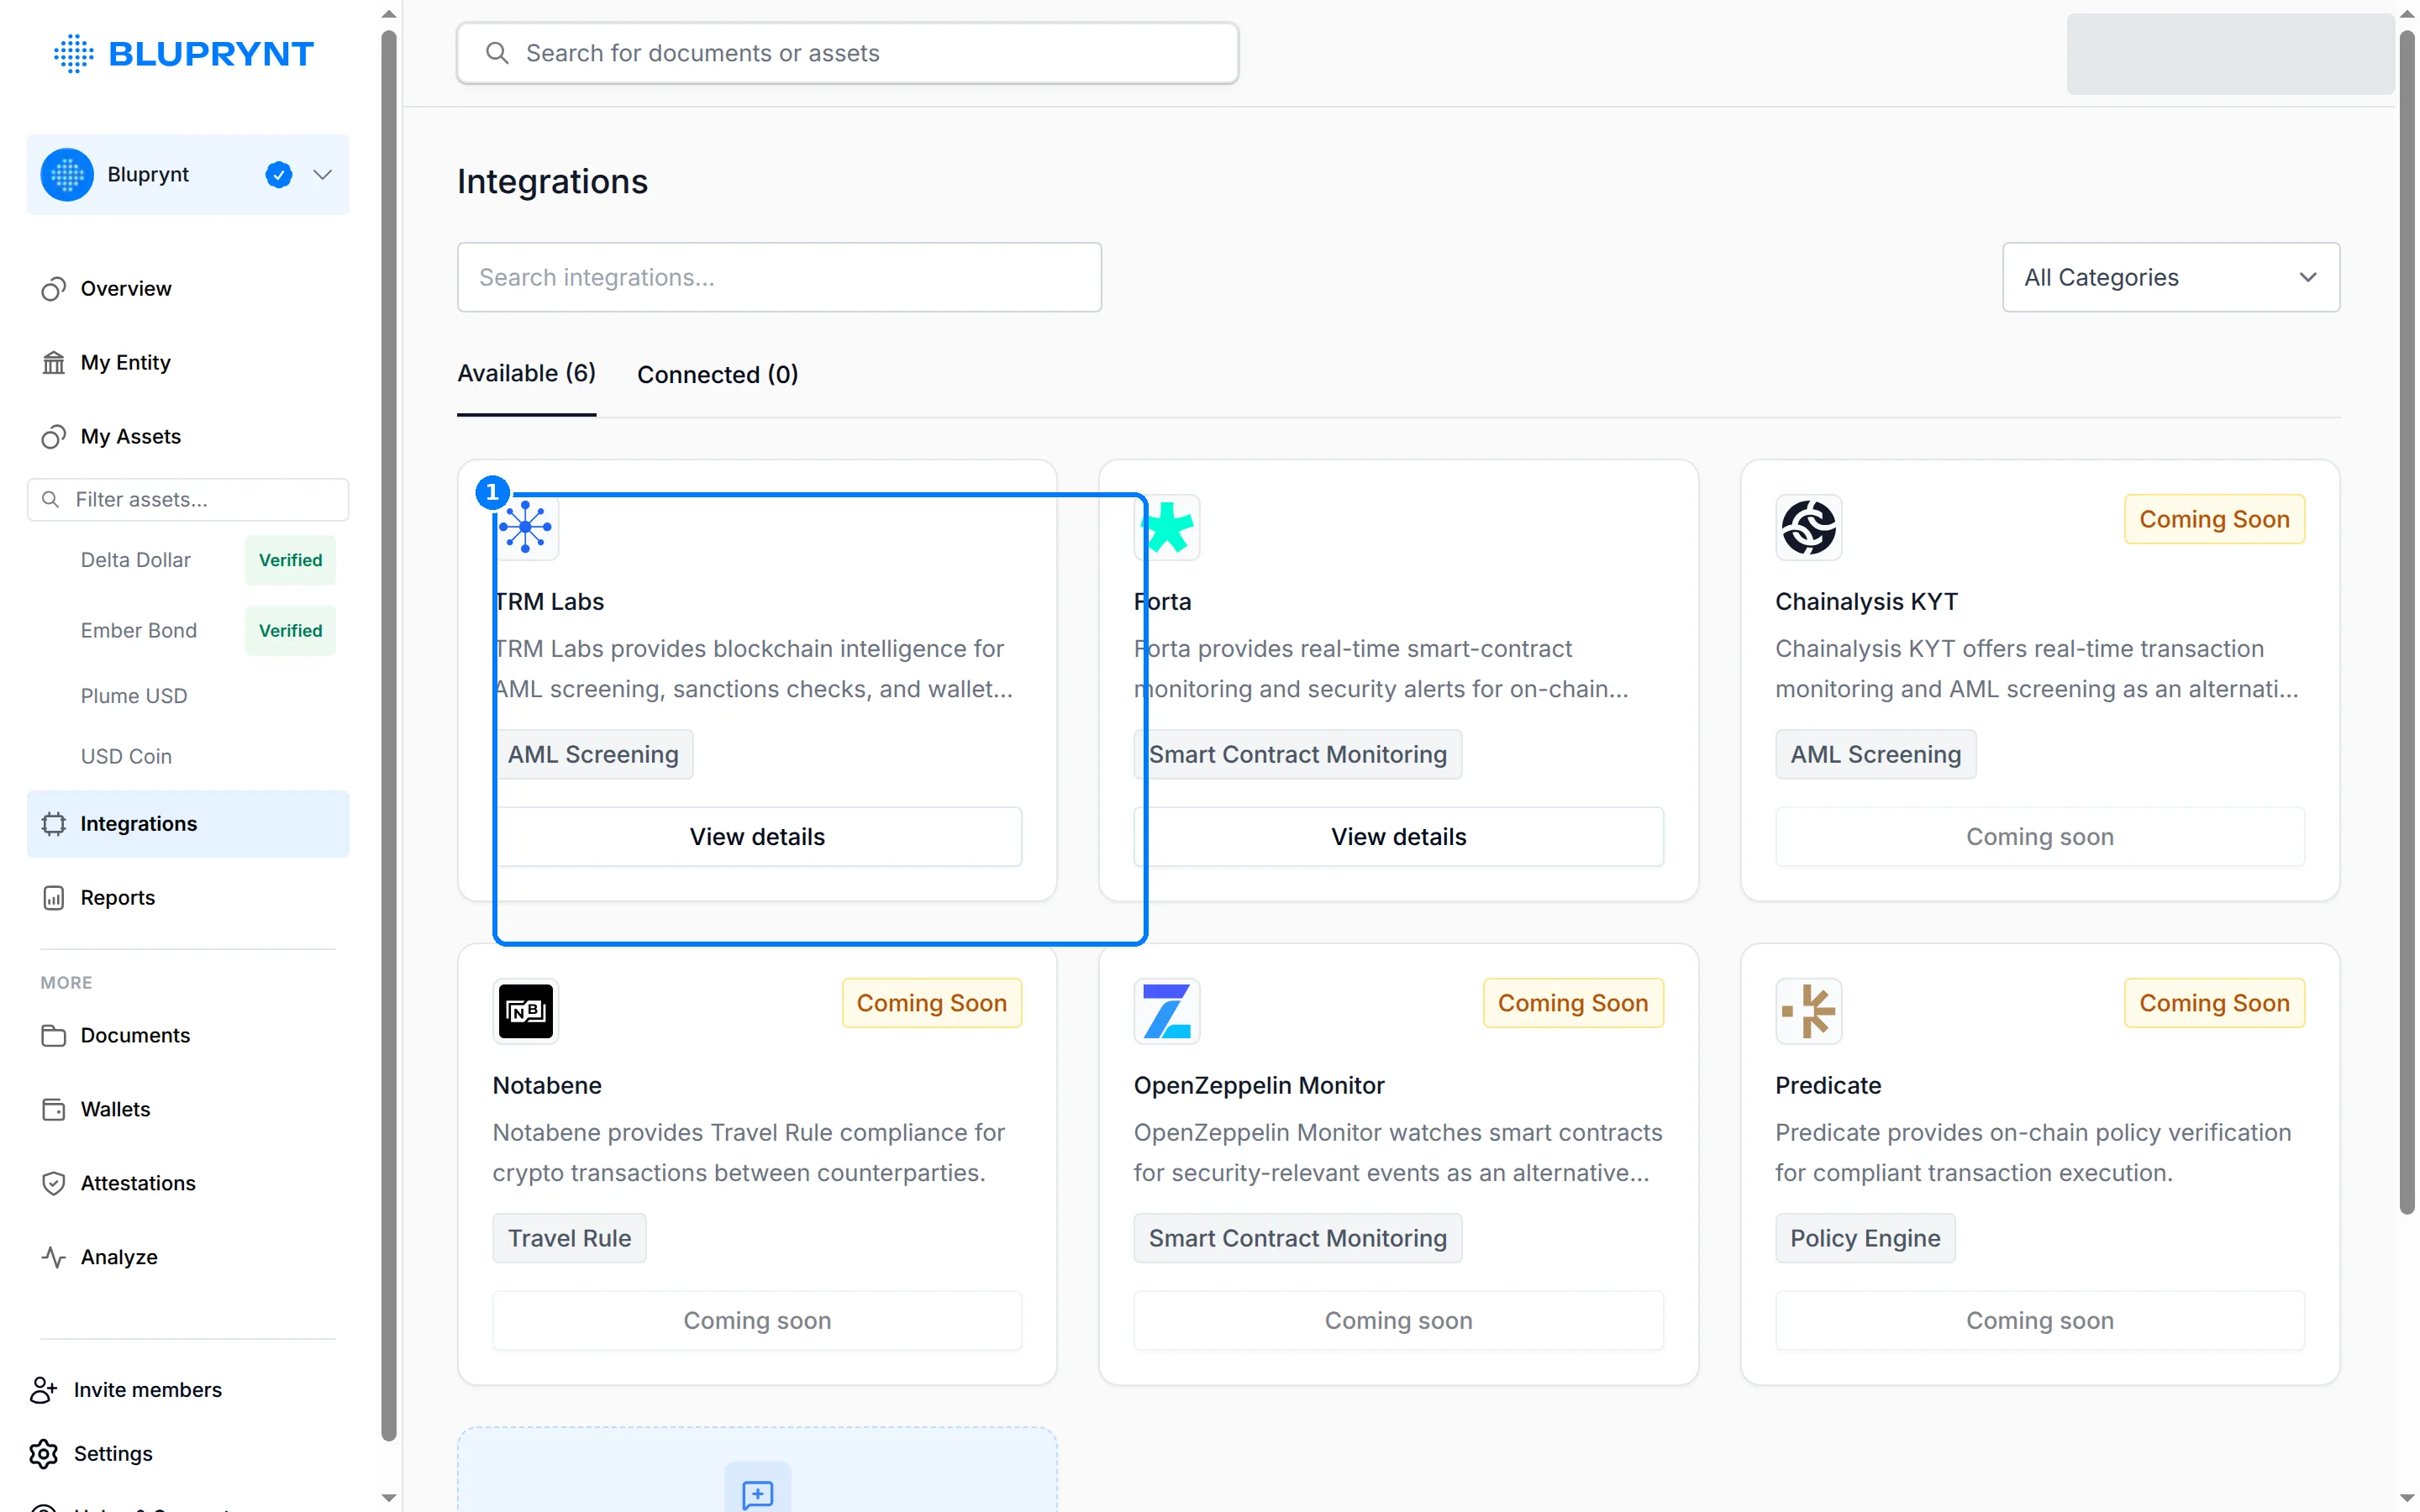
Task: Click the Forta logo icon
Action: [x=1166, y=527]
